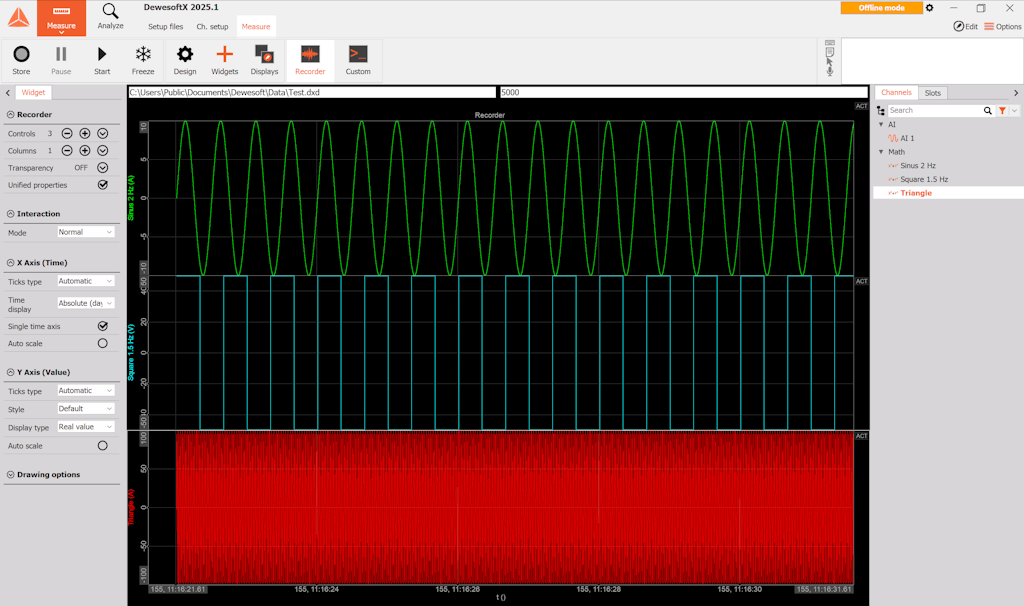Click the channel tree view icon
This screenshot has width=1024, height=606.
click(880, 110)
